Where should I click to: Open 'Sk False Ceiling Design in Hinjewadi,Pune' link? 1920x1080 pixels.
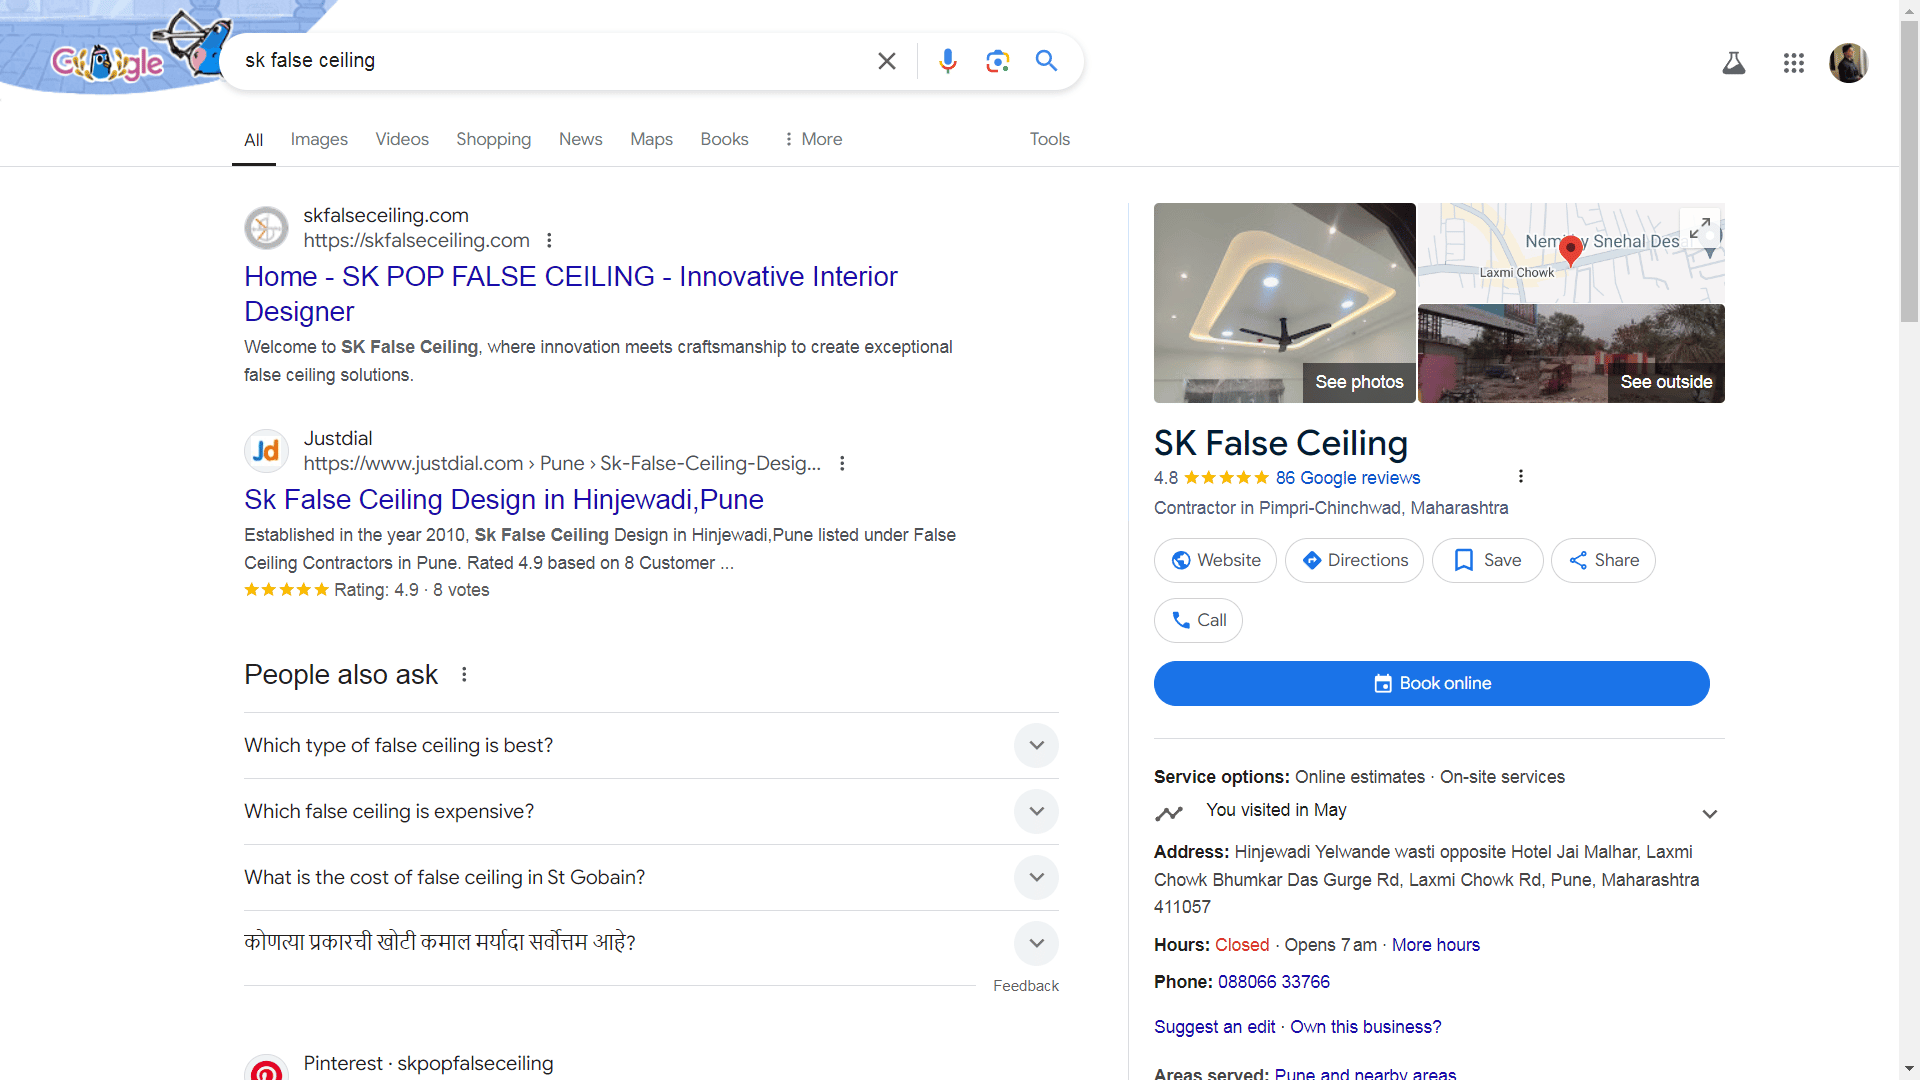[x=504, y=500]
